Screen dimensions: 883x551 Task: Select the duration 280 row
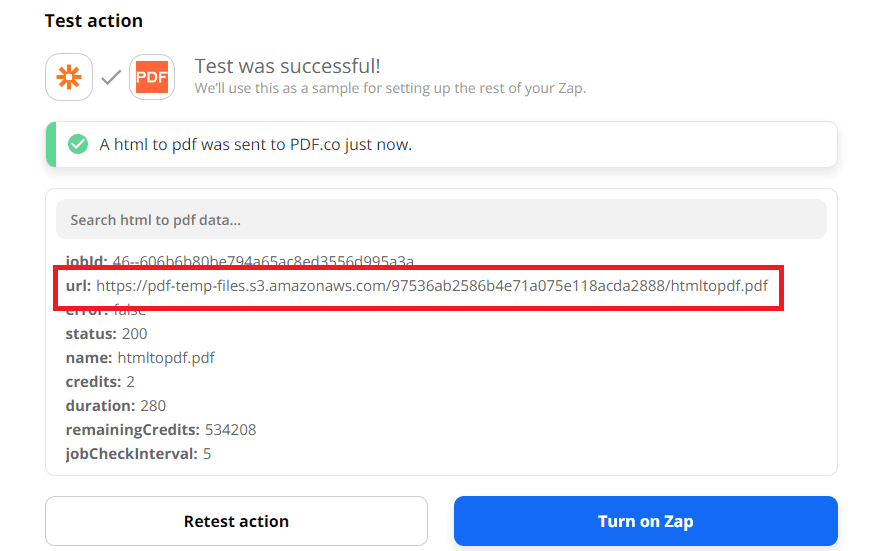(x=116, y=406)
